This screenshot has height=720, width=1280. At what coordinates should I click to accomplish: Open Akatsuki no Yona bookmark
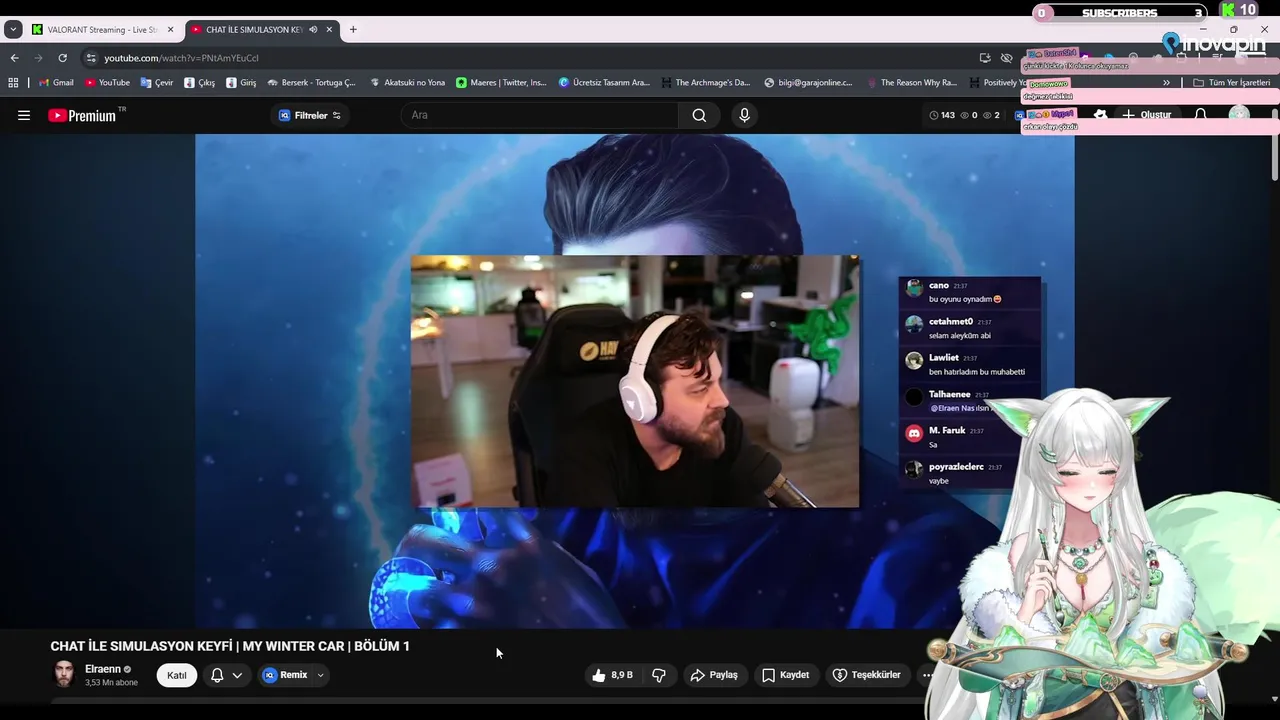coord(407,83)
